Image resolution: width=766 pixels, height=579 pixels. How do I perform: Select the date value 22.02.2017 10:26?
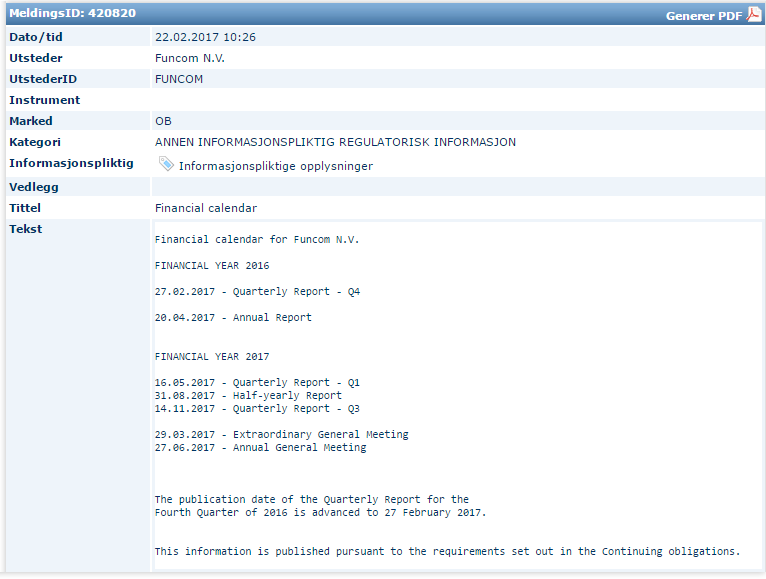(205, 37)
